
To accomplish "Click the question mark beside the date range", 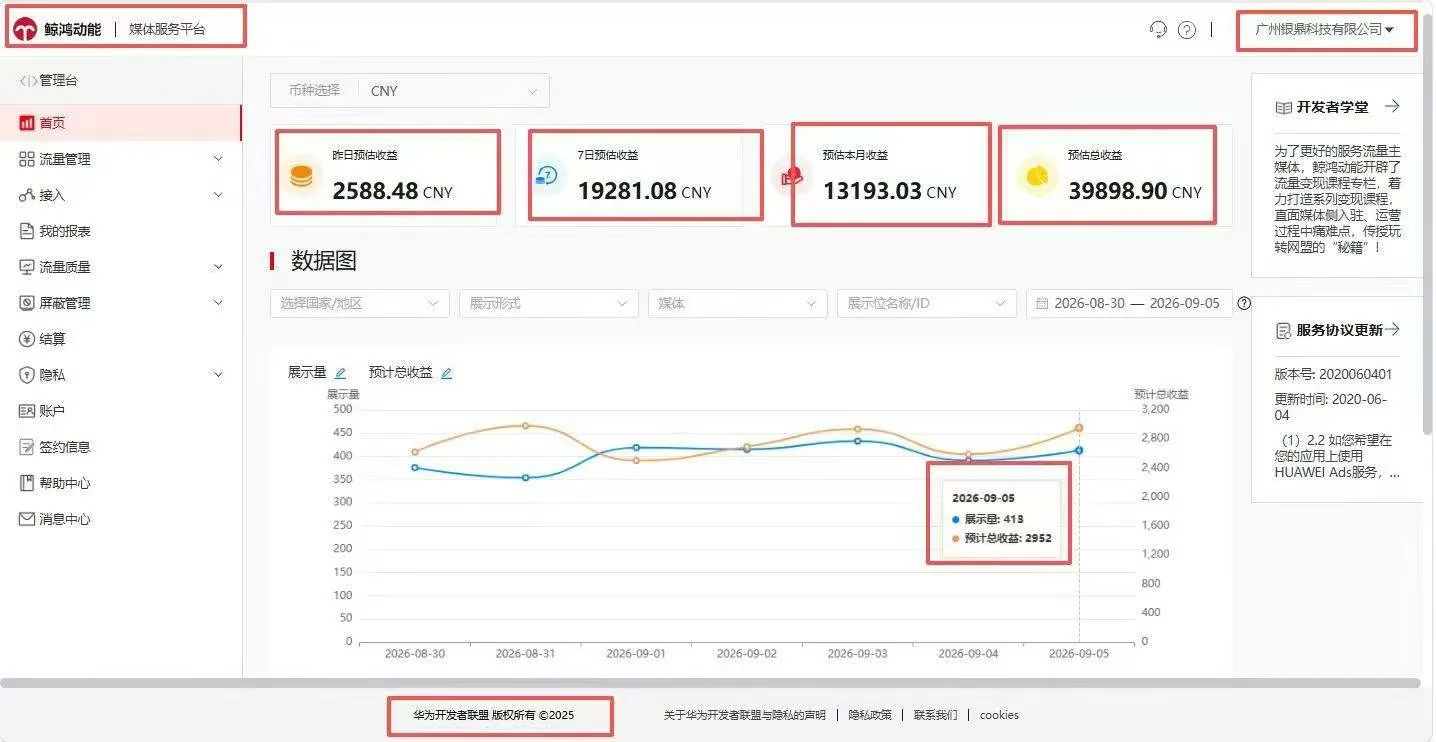I will pos(1244,303).
